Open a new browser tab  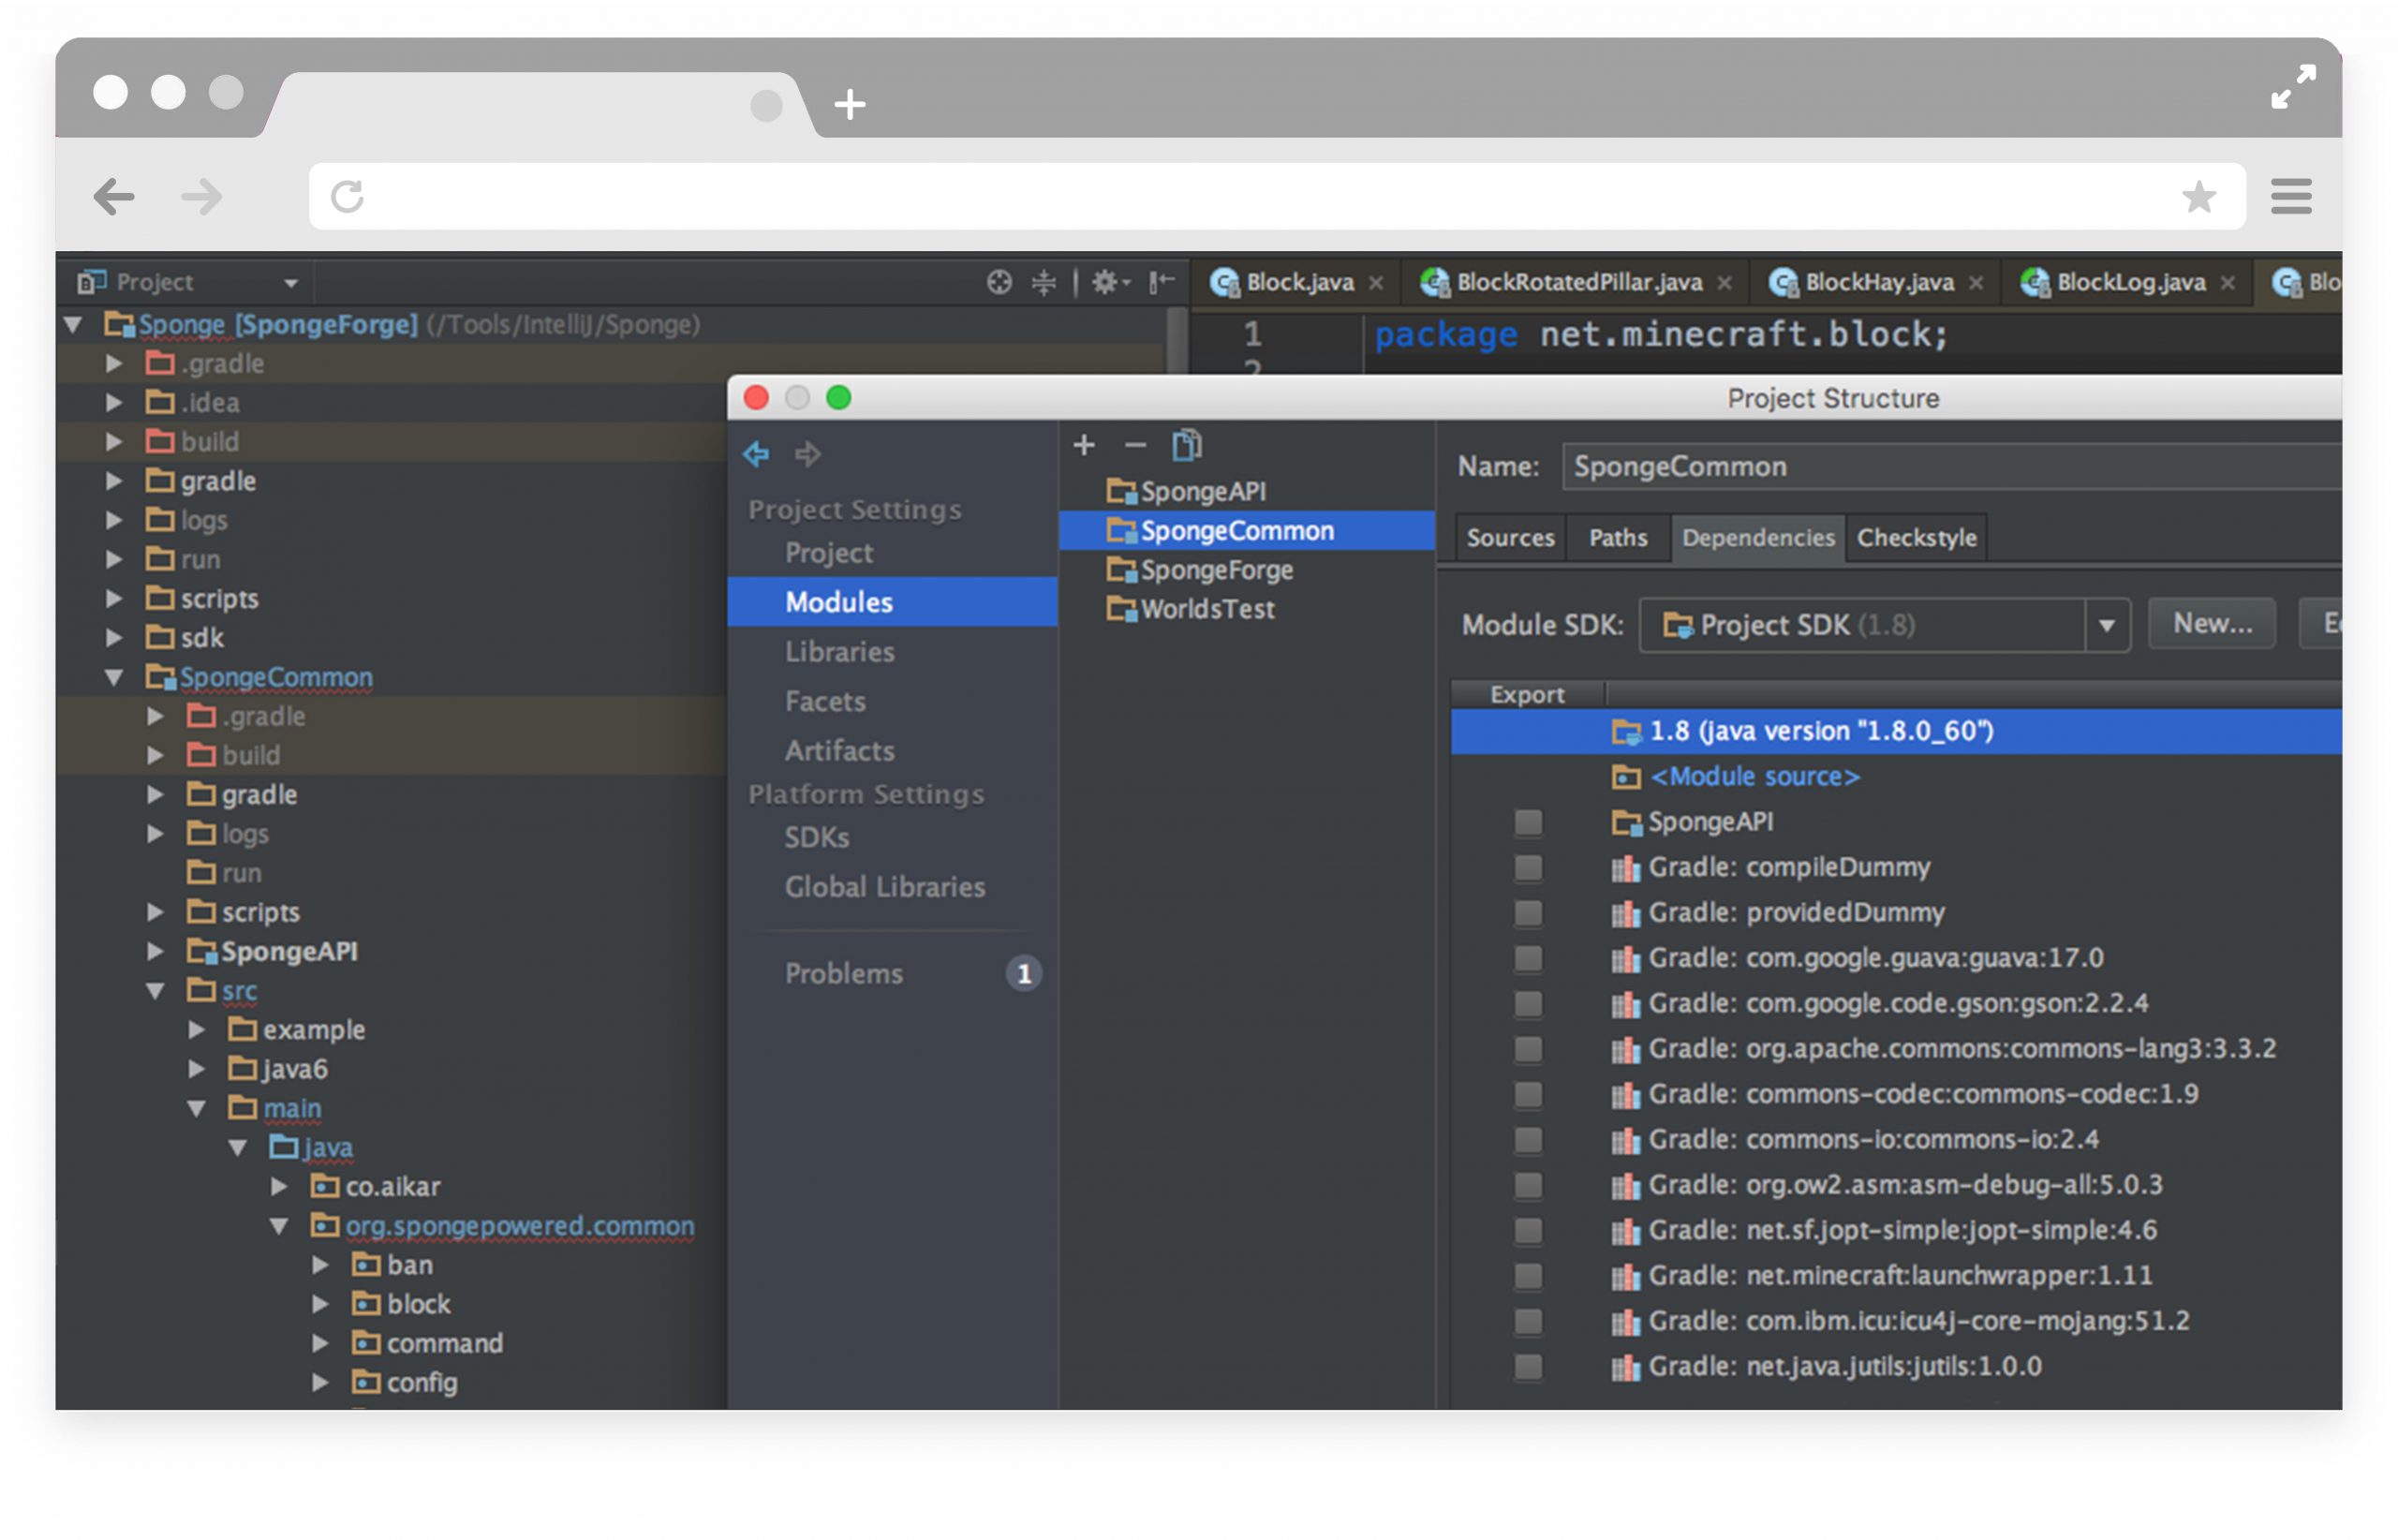(x=850, y=104)
